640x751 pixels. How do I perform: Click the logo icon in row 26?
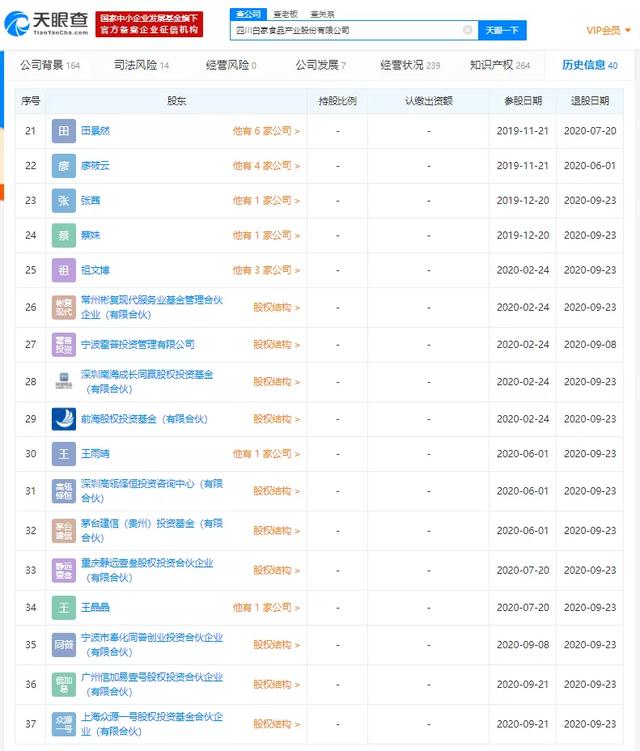click(64, 307)
